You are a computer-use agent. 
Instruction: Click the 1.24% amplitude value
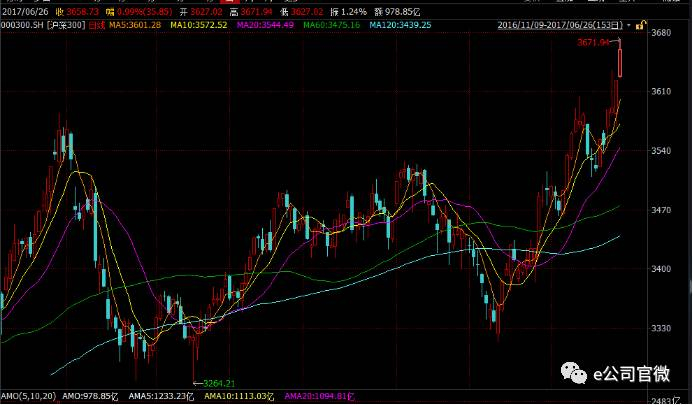click(354, 12)
